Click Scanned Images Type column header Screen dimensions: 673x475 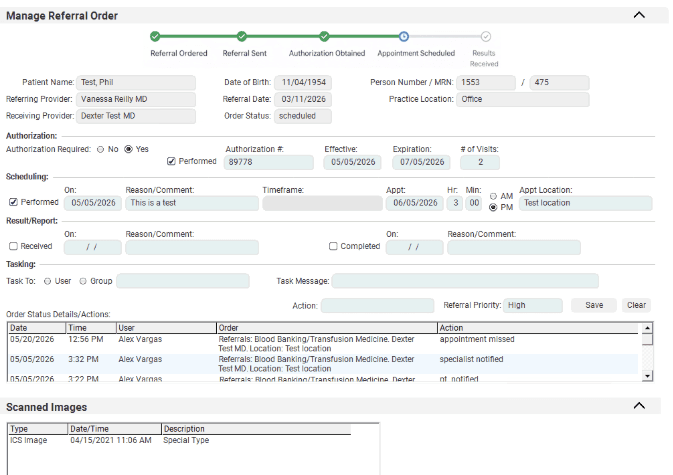point(38,429)
